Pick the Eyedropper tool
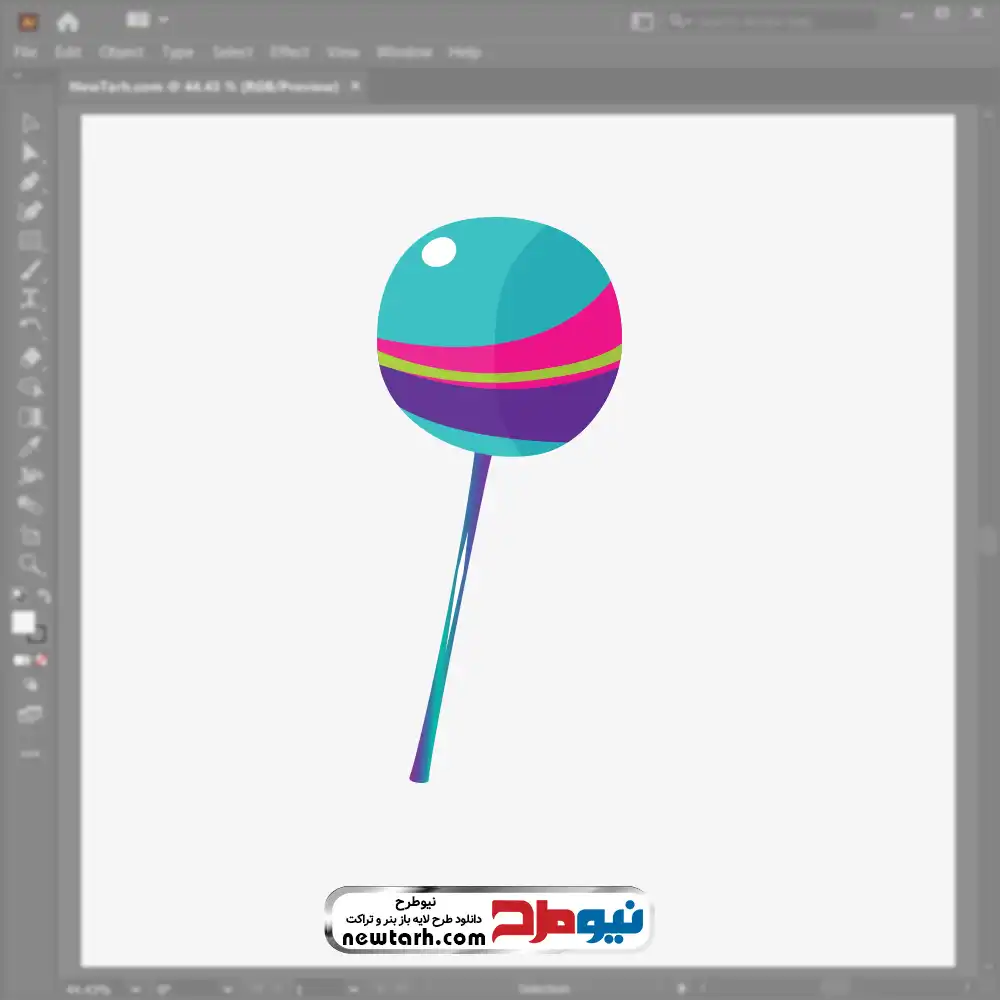The width and height of the screenshot is (1000, 1000). pyautogui.click(x=30, y=446)
